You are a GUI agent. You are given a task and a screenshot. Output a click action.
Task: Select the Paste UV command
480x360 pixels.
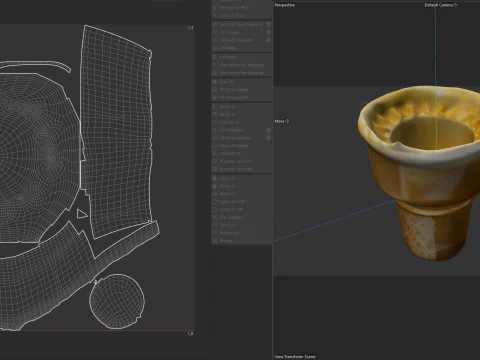(x=241, y=186)
